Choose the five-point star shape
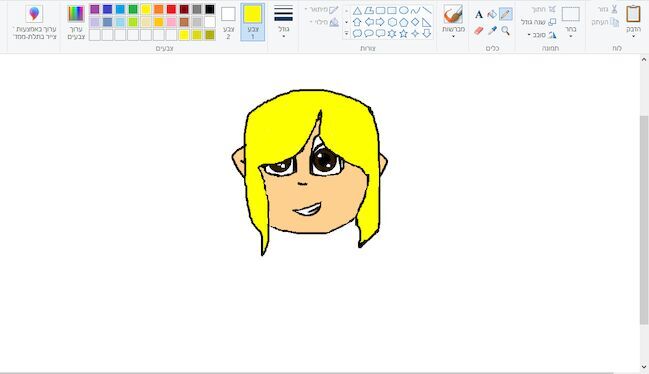This screenshot has height=374, width=649. 404,34
